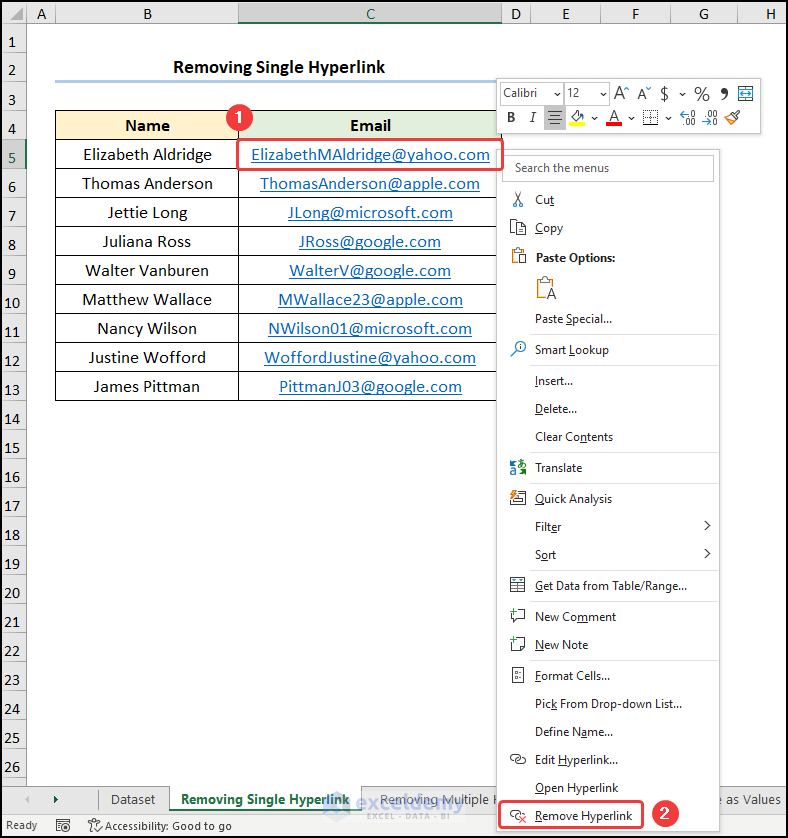
Task: Click the Format Painter brush icon
Action: [733, 118]
